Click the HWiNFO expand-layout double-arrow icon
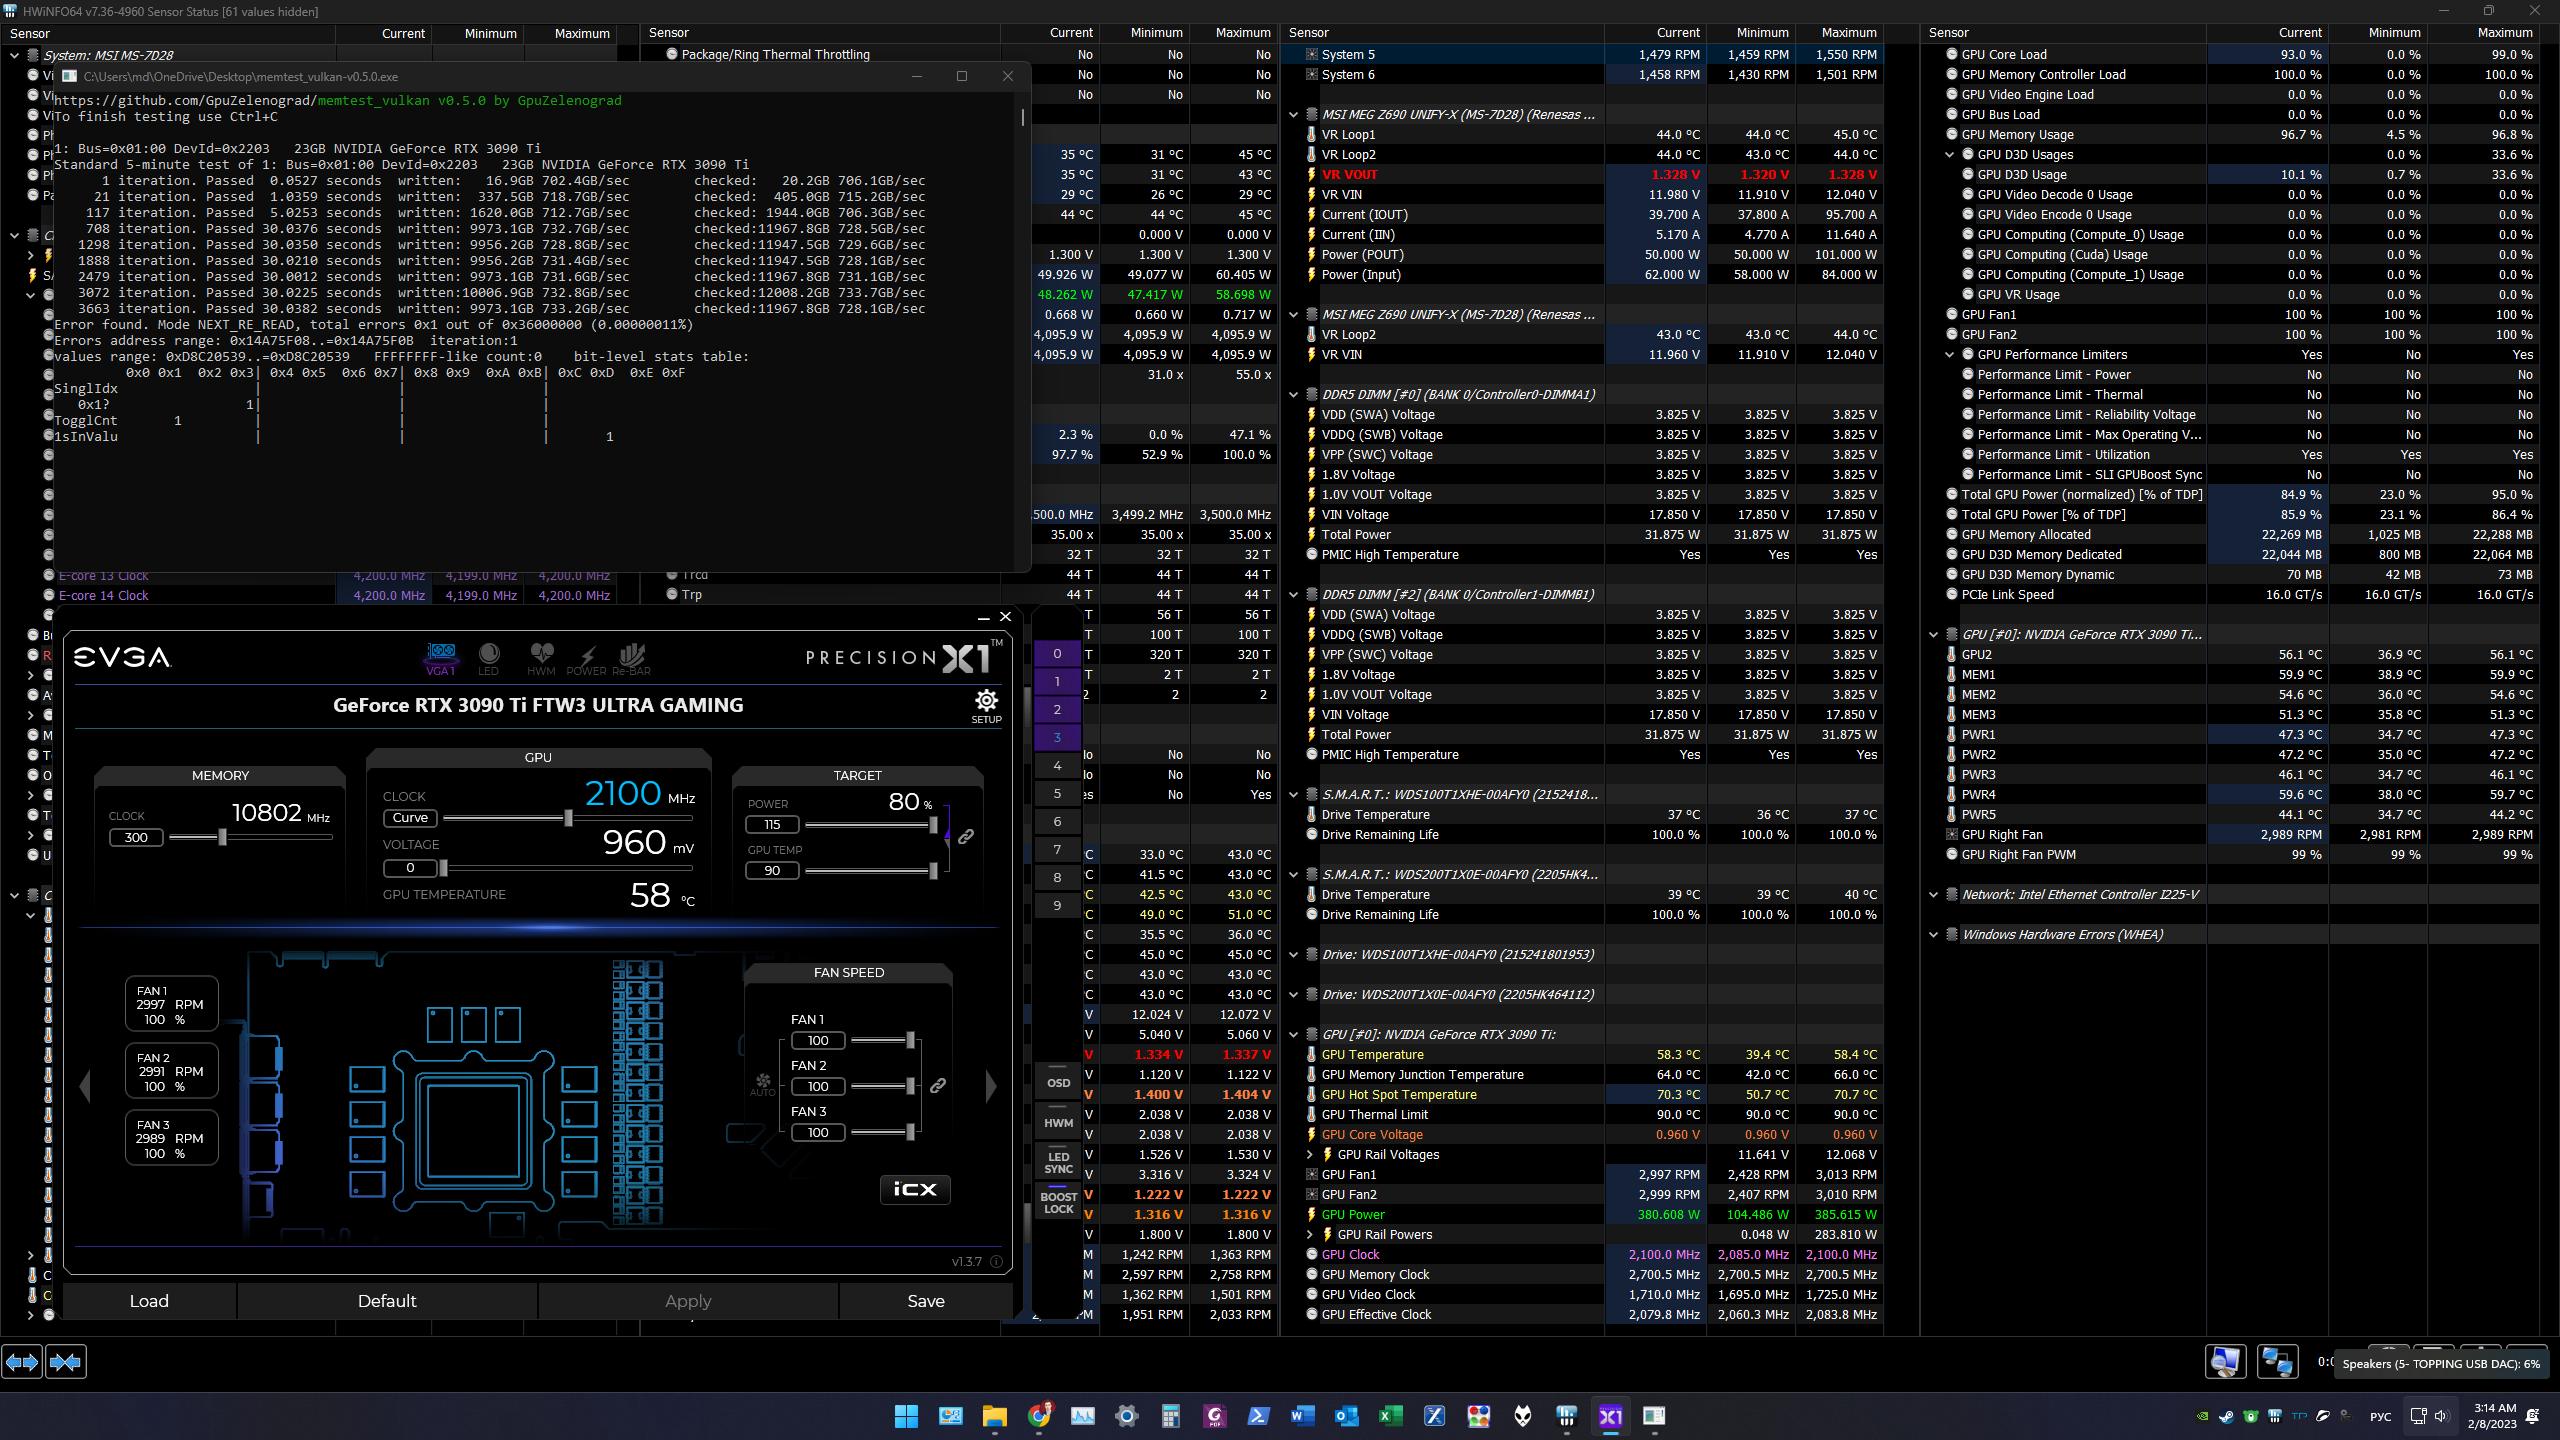2560x1440 pixels. coord(22,1362)
